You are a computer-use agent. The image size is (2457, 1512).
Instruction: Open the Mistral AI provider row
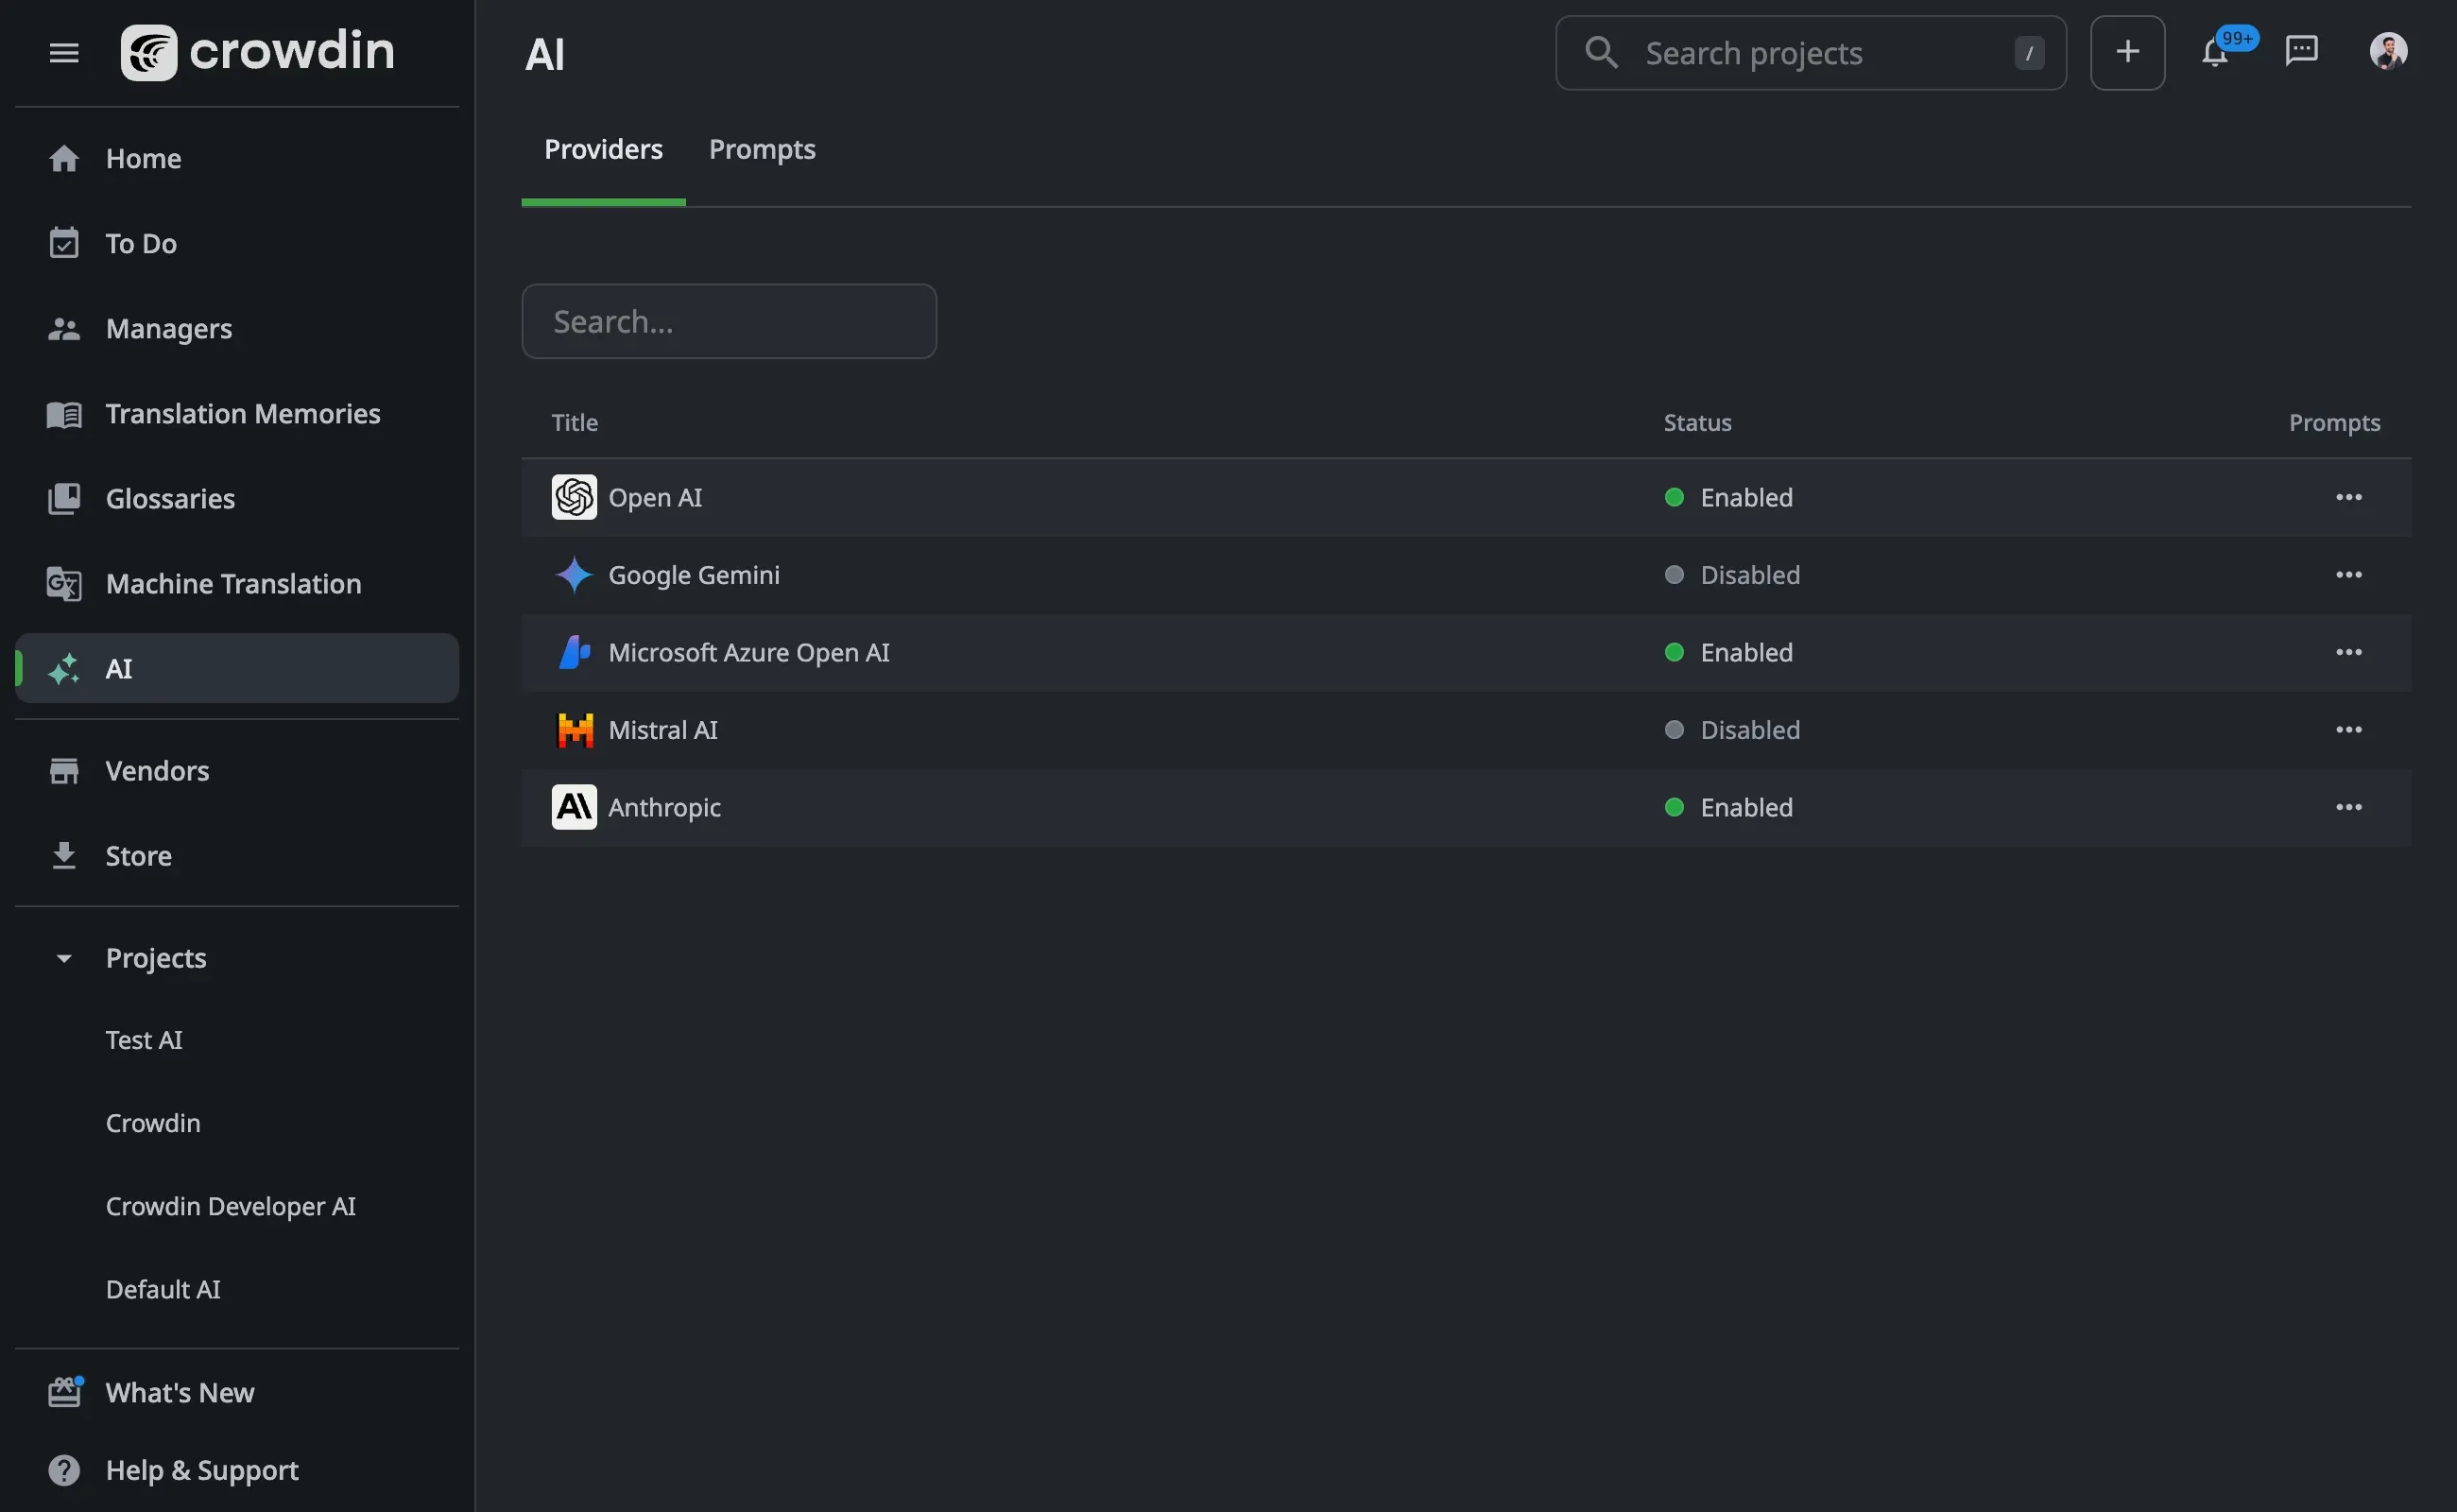(x=662, y=730)
